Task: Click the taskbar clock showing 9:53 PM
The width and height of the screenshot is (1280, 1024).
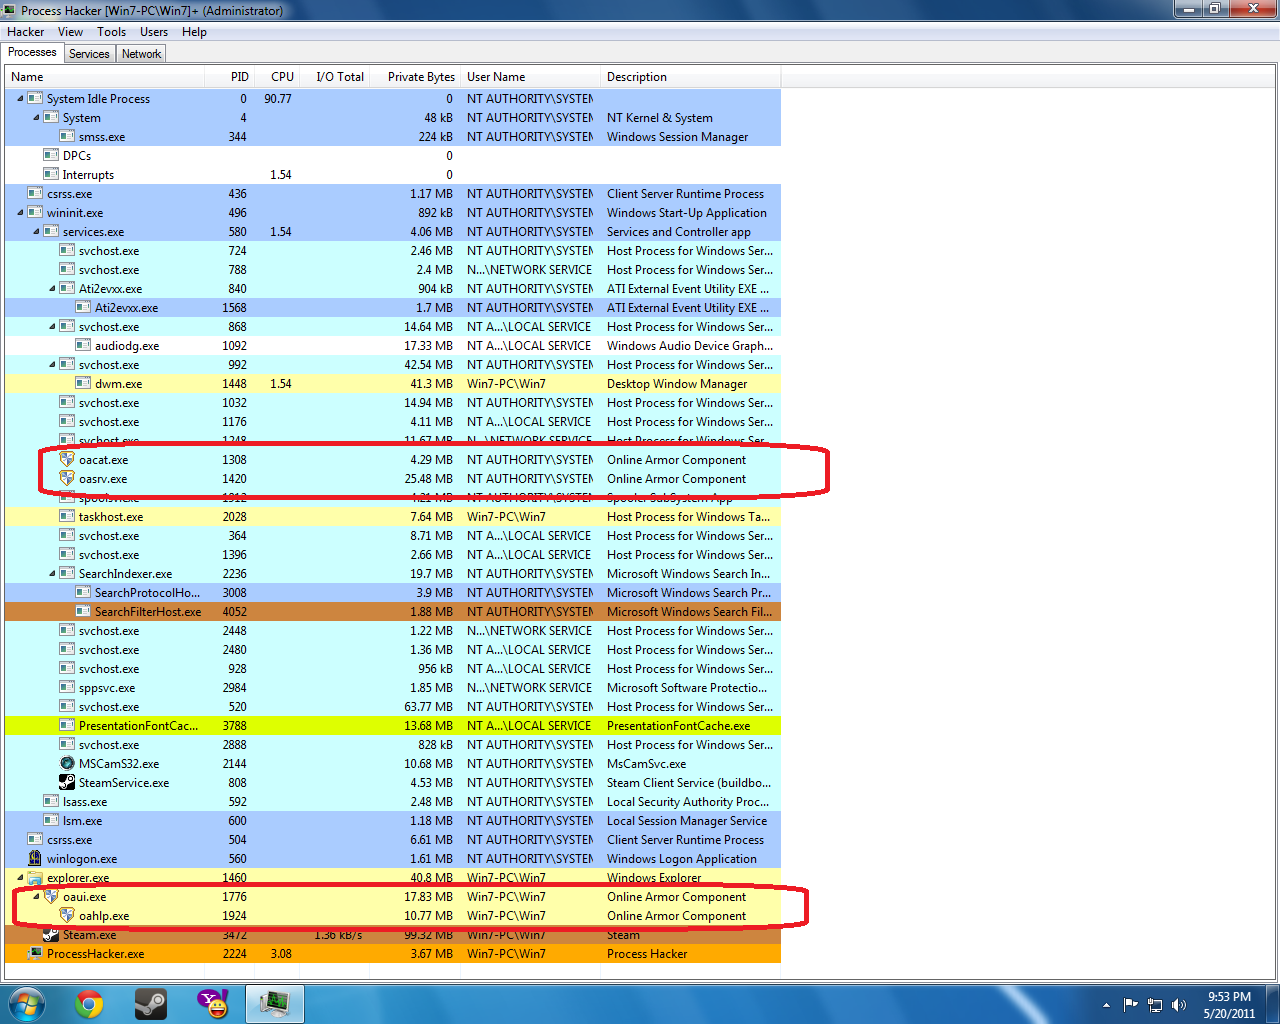Action: click(x=1229, y=1005)
